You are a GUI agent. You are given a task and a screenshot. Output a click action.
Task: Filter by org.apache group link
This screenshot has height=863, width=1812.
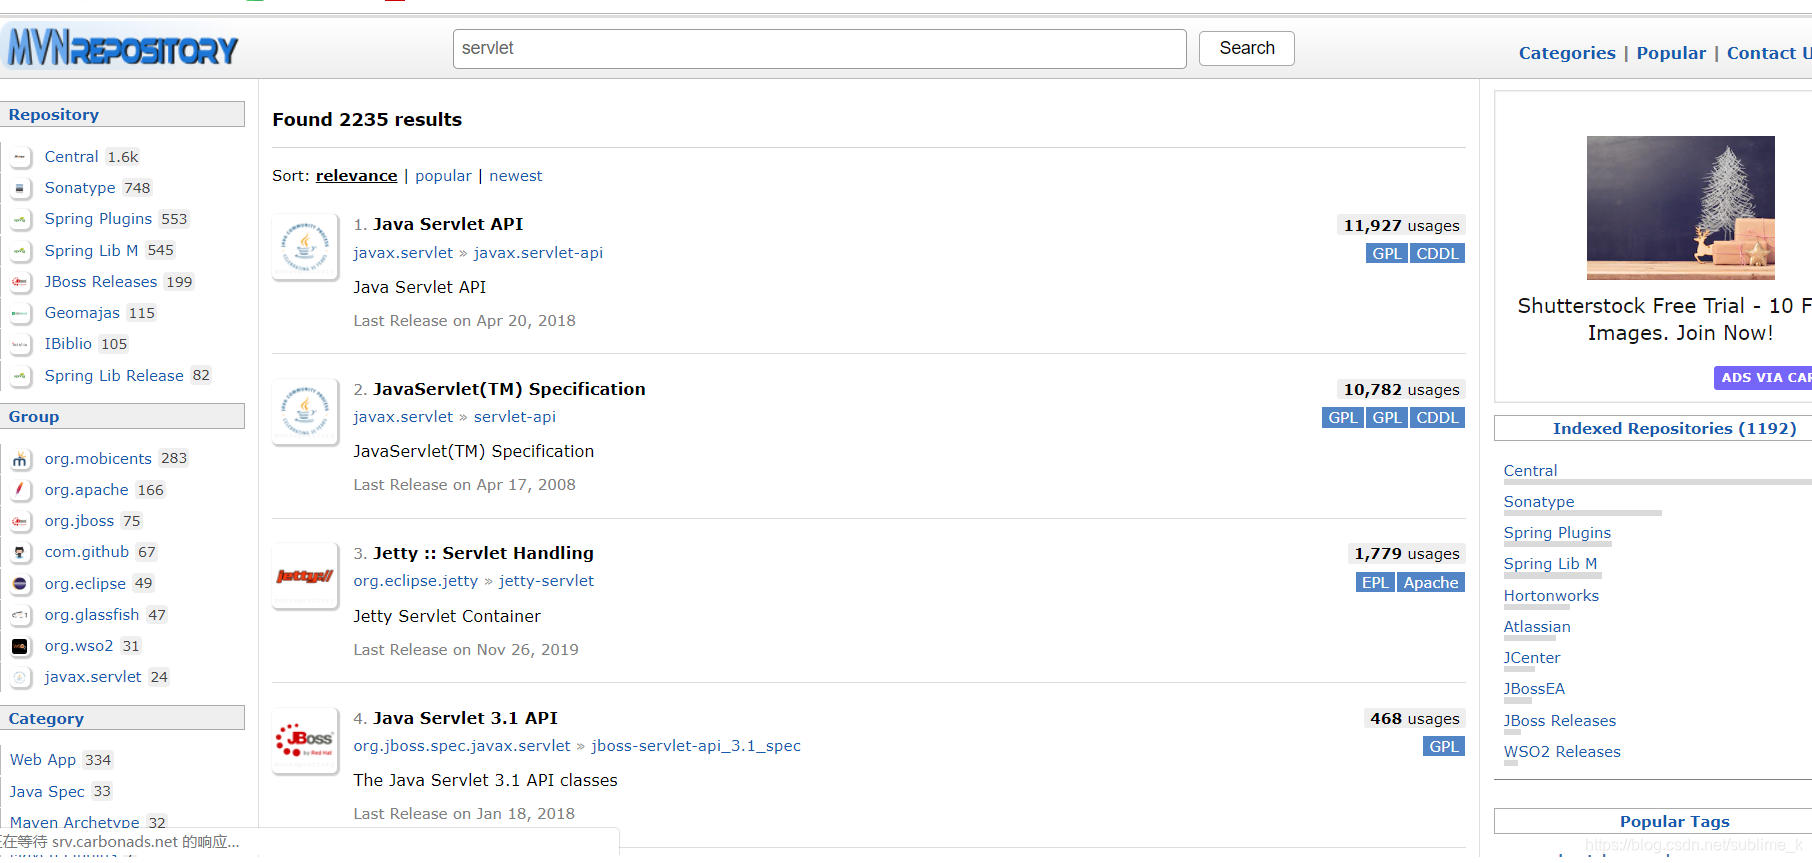(86, 490)
